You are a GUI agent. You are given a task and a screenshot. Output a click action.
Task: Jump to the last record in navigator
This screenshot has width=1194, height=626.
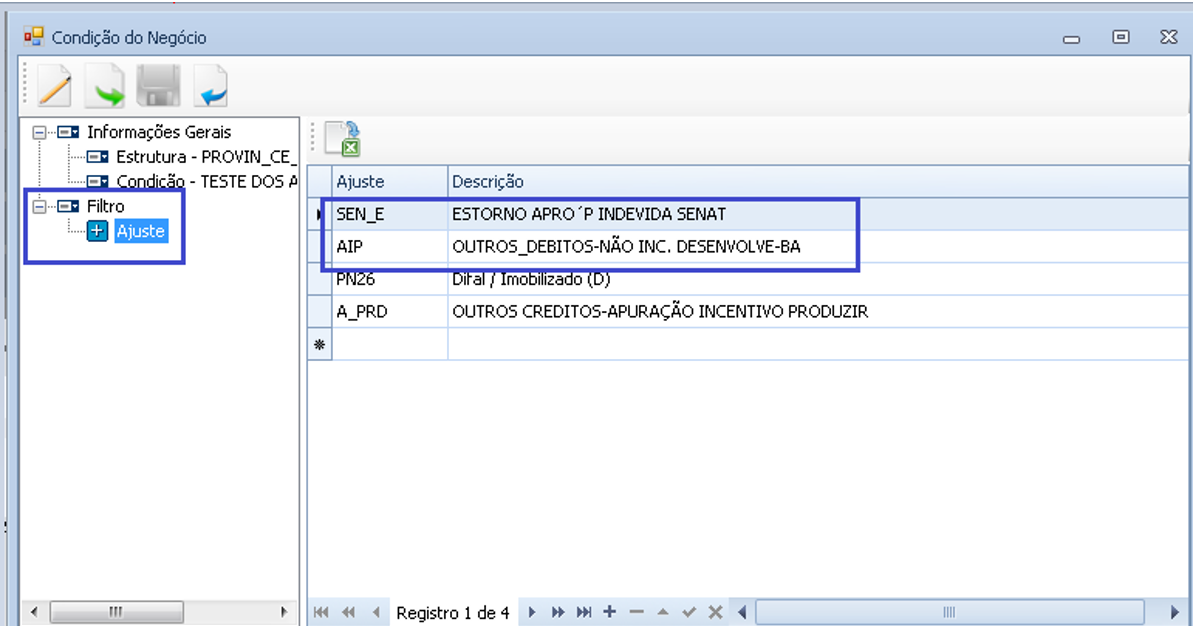coord(584,612)
